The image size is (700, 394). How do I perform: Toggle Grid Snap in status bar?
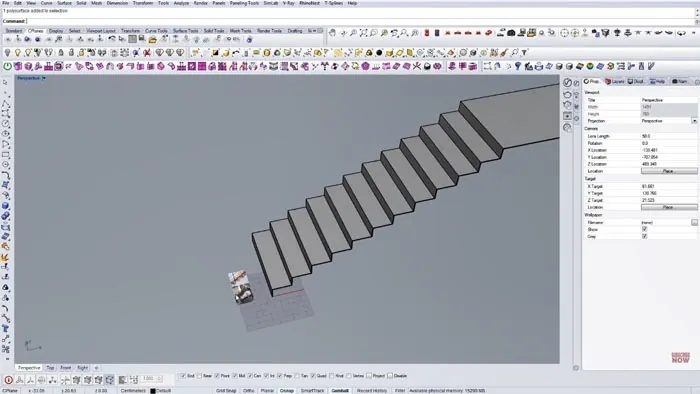pyautogui.click(x=226, y=391)
